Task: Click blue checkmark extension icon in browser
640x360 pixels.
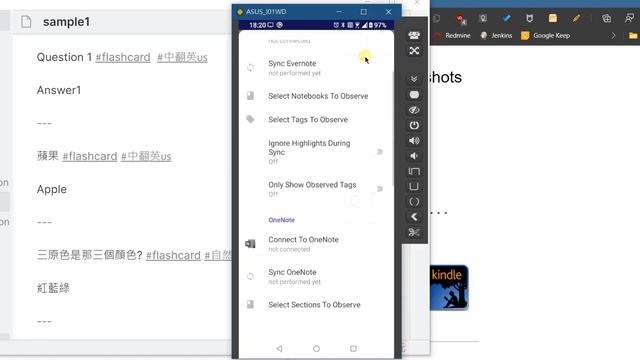Action: [507, 18]
